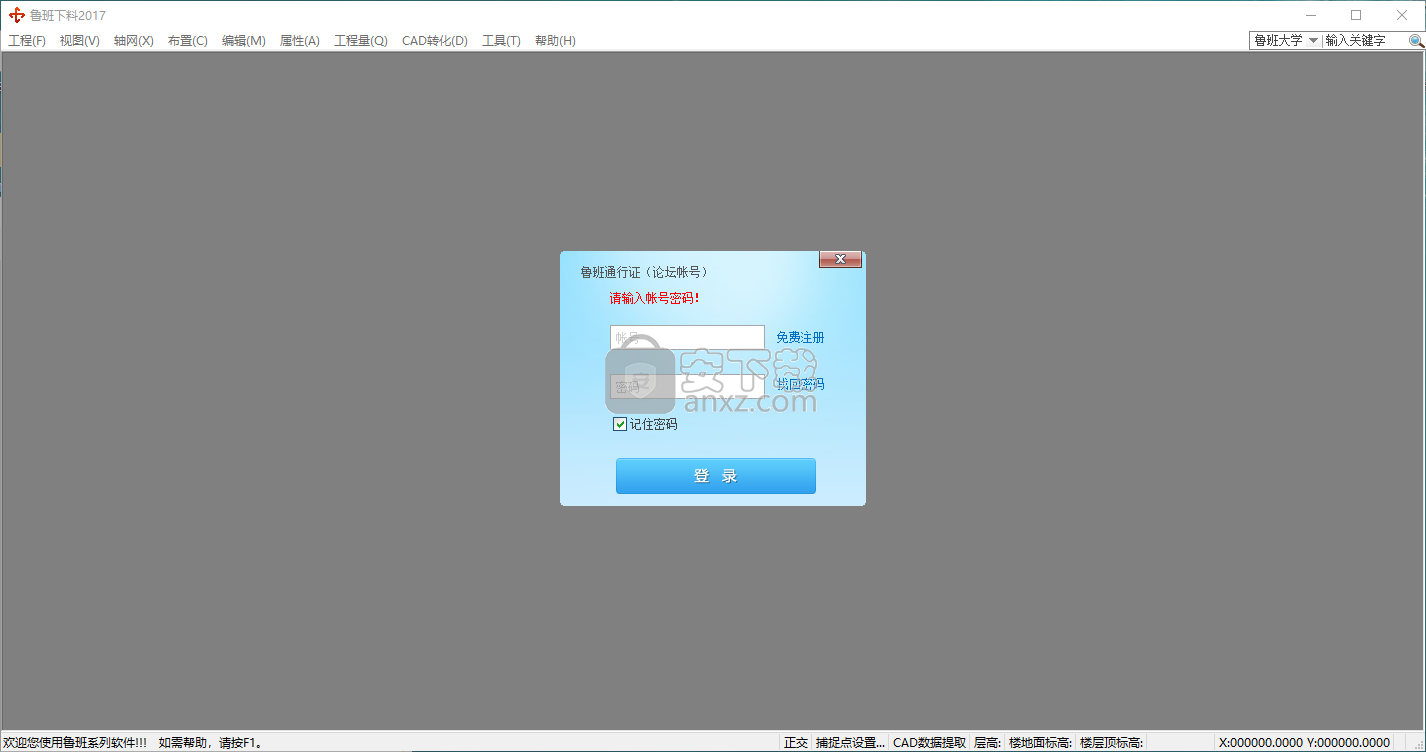Click the 层高: status bar entry
This screenshot has height=752, width=1426.
click(987, 743)
